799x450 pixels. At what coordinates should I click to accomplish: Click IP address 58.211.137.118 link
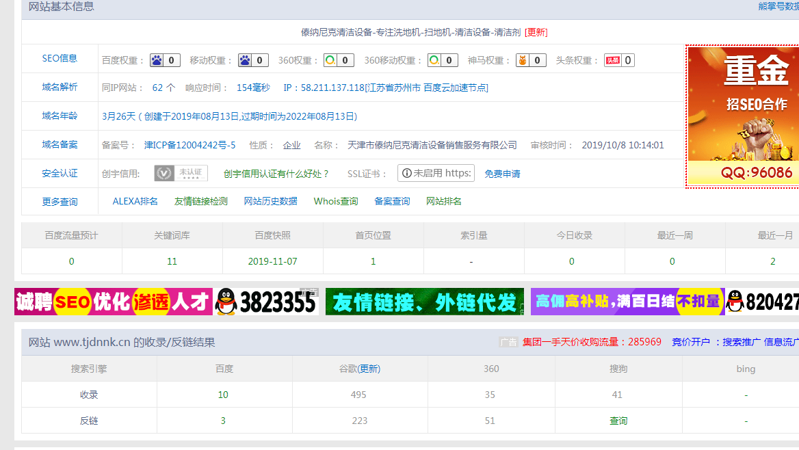point(386,88)
